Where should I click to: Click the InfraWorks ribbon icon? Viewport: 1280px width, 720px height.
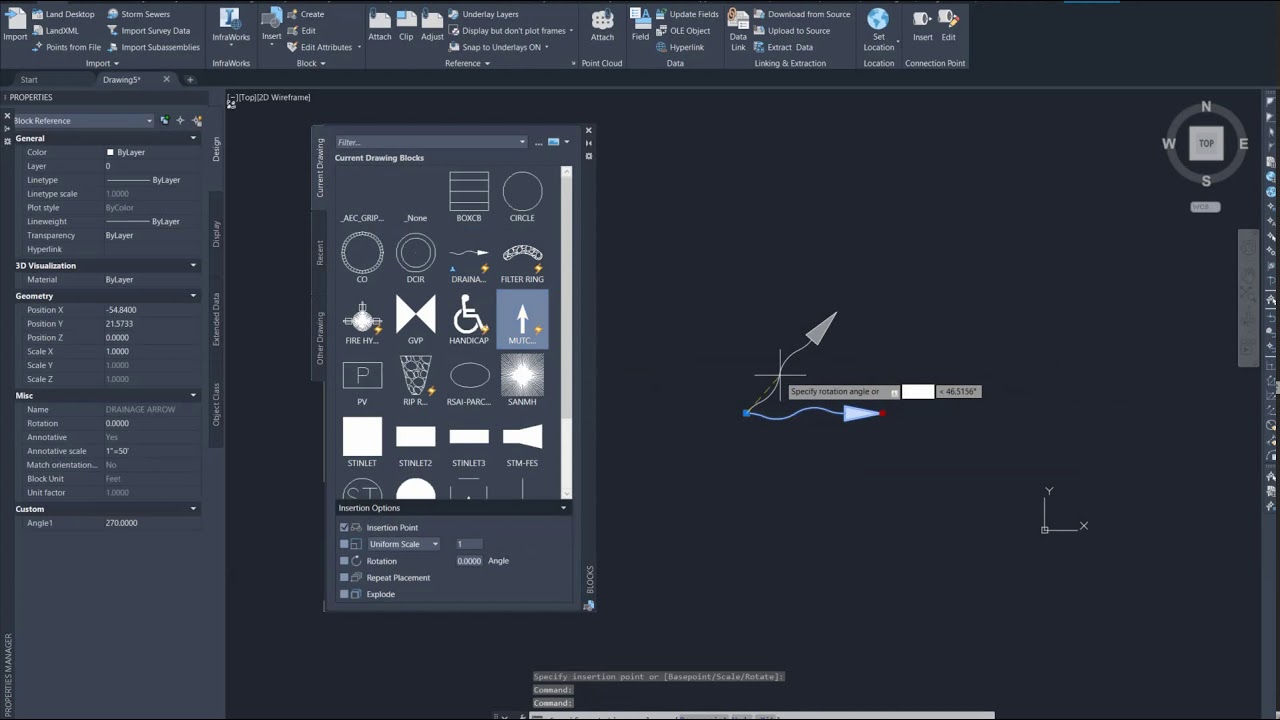(x=231, y=26)
